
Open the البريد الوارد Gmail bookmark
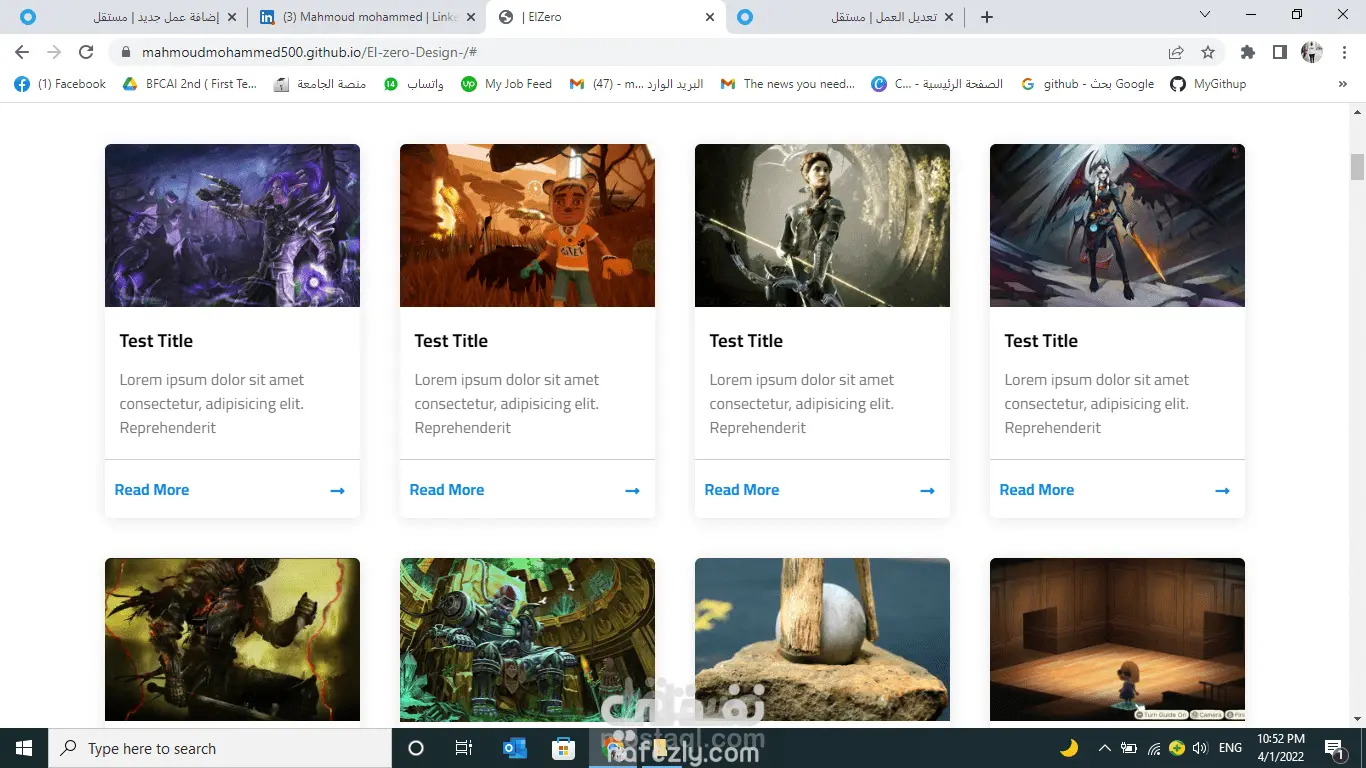coord(636,84)
